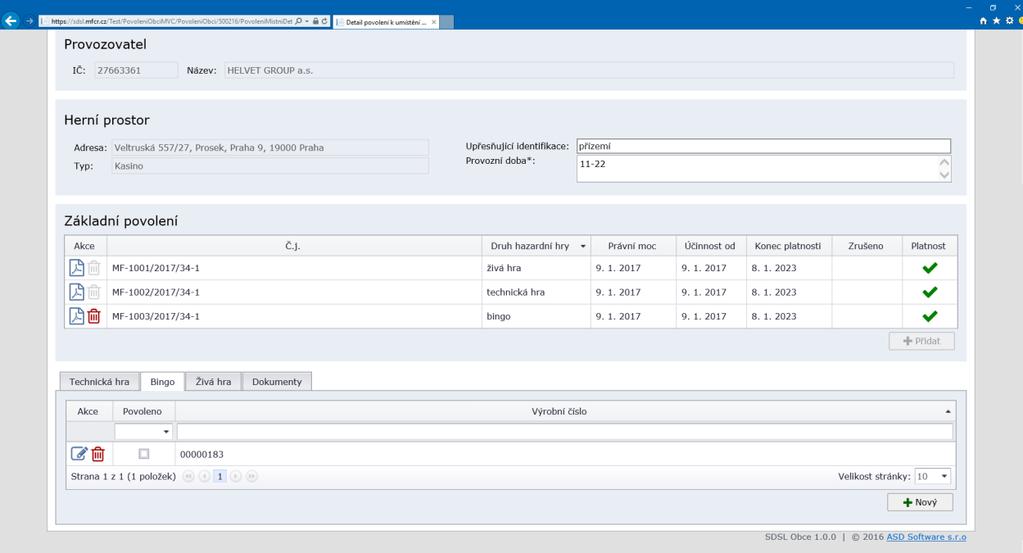
Task: Click greyed trash icon in MF-1002/2017/34-1 row
Action: point(94,291)
